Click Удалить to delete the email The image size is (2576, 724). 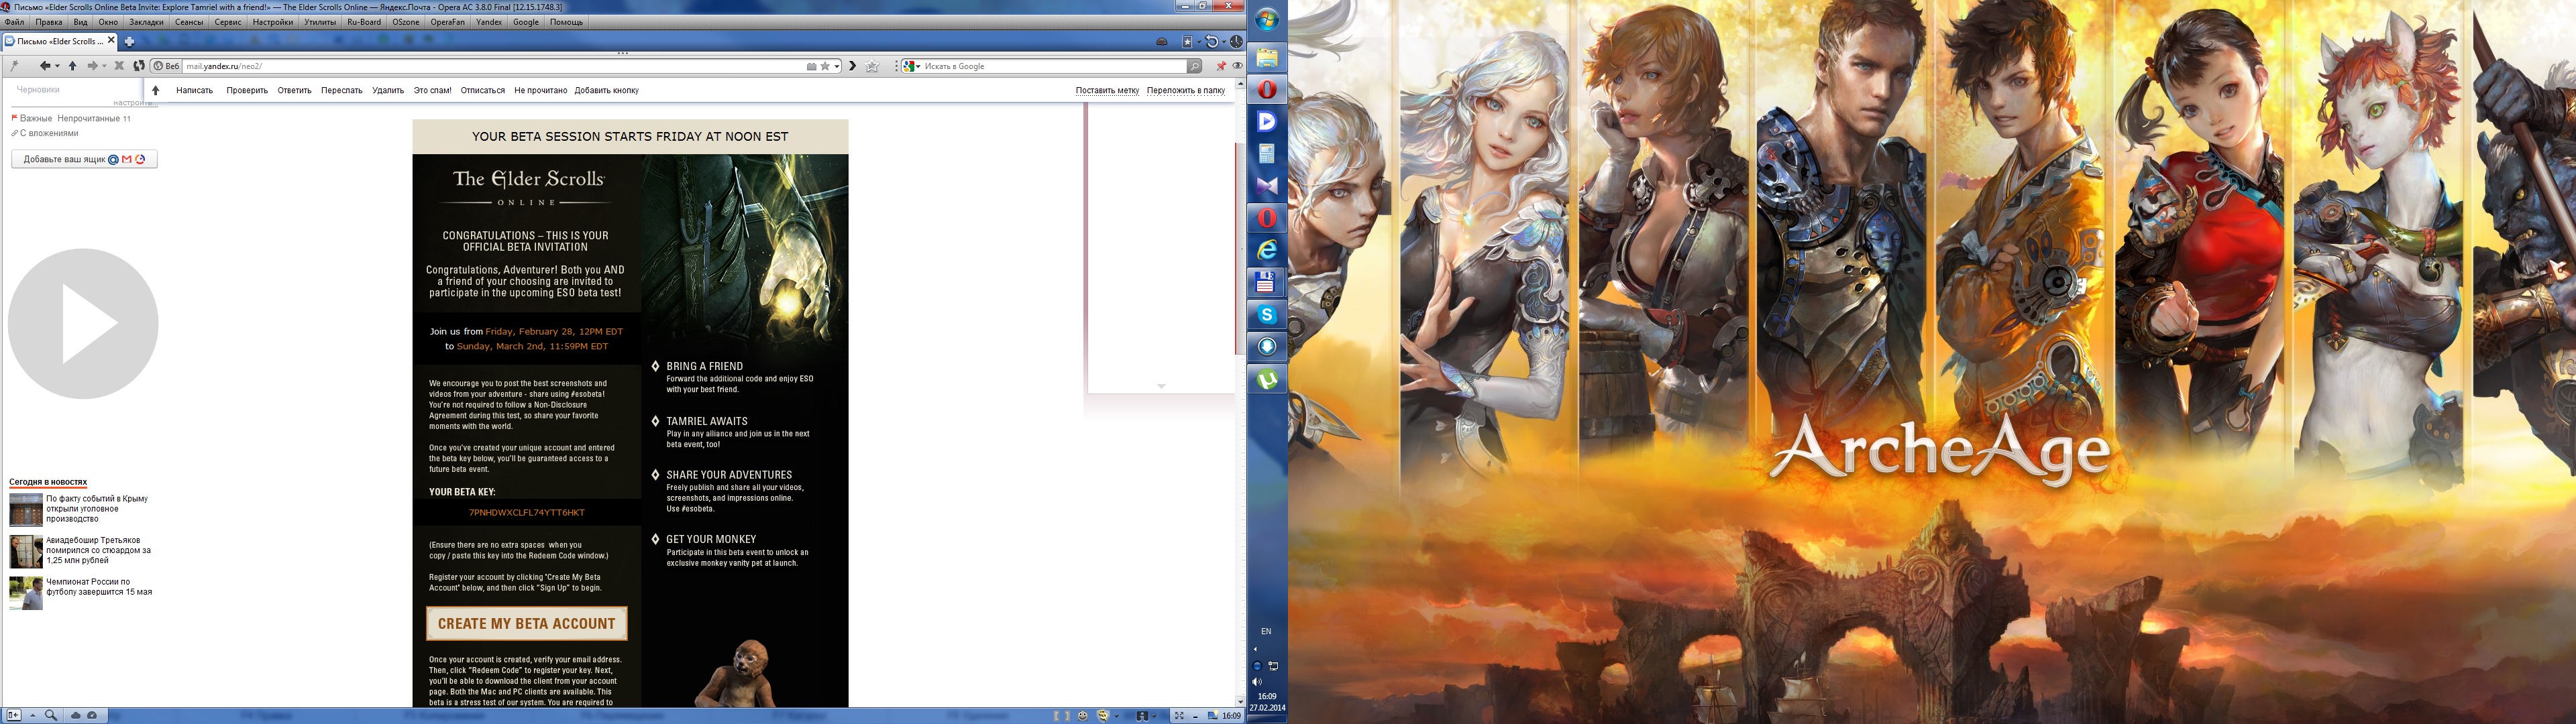[388, 90]
